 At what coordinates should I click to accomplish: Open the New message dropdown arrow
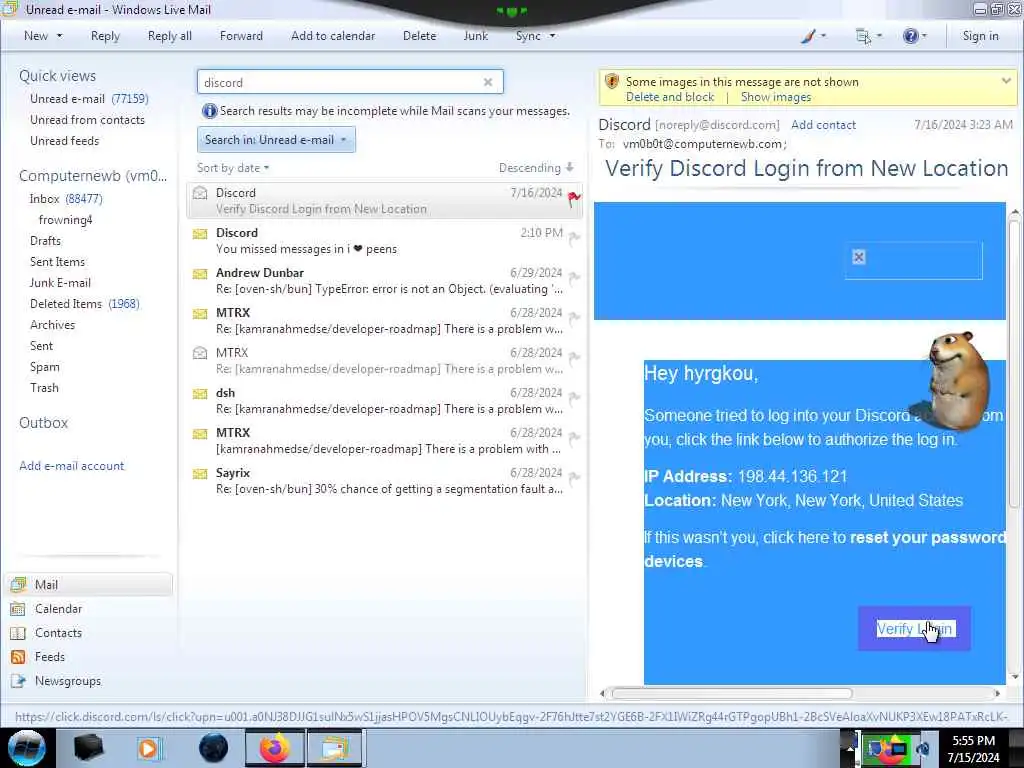tap(59, 36)
